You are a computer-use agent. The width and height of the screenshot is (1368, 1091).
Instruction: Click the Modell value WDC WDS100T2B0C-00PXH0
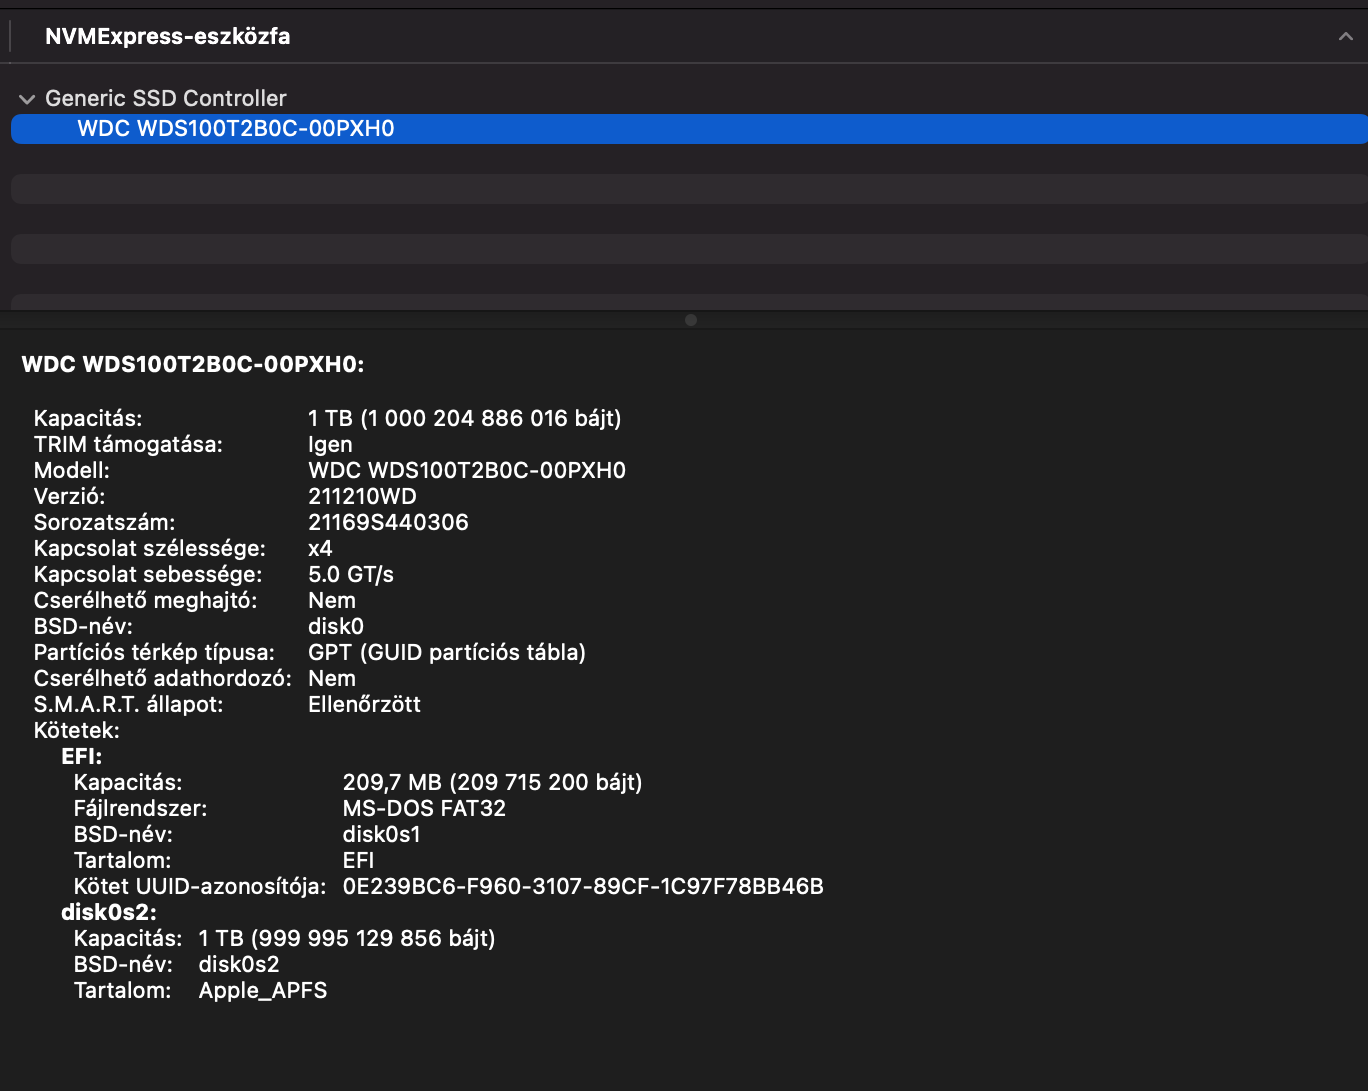pos(467,470)
